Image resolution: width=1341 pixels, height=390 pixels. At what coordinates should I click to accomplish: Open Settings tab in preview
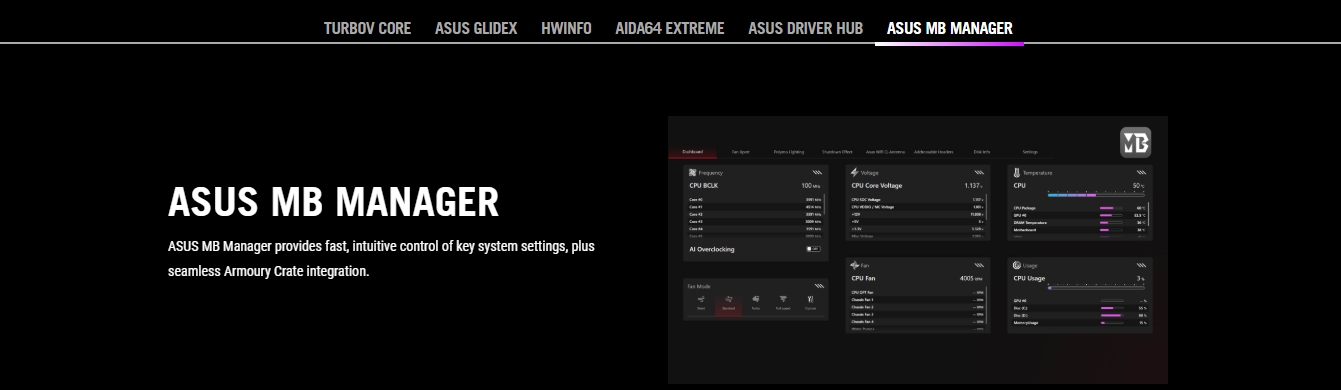point(1030,152)
